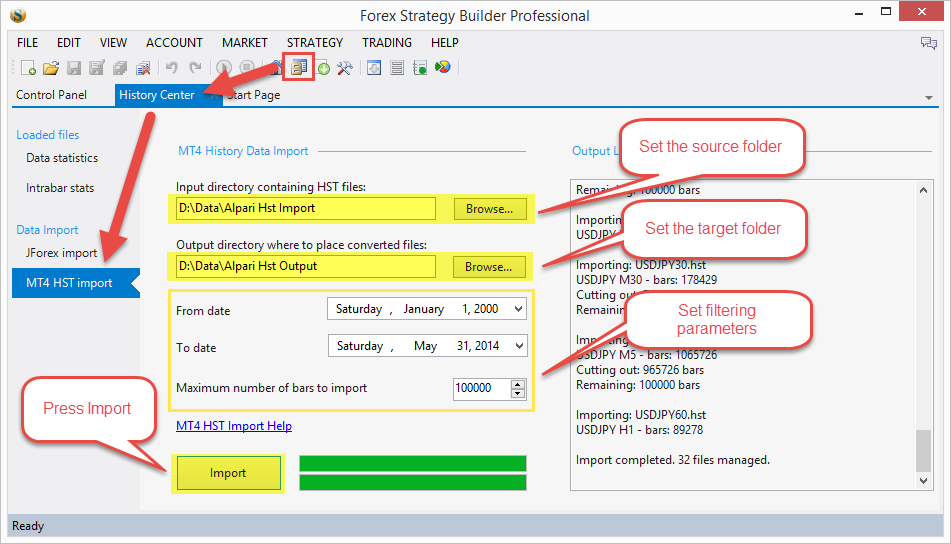Click output log scrollbar down arrow
This screenshot has height=544, width=951.
923,481
